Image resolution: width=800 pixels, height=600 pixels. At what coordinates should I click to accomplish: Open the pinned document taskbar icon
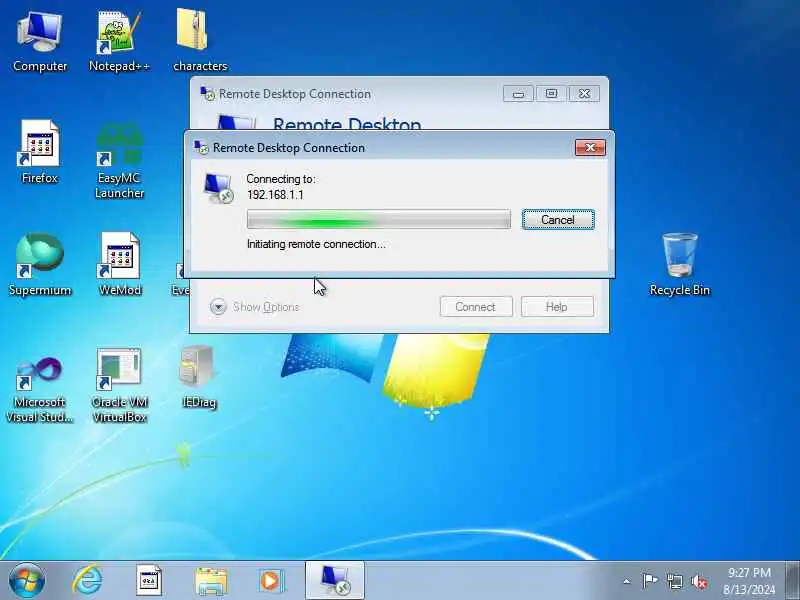(x=149, y=581)
